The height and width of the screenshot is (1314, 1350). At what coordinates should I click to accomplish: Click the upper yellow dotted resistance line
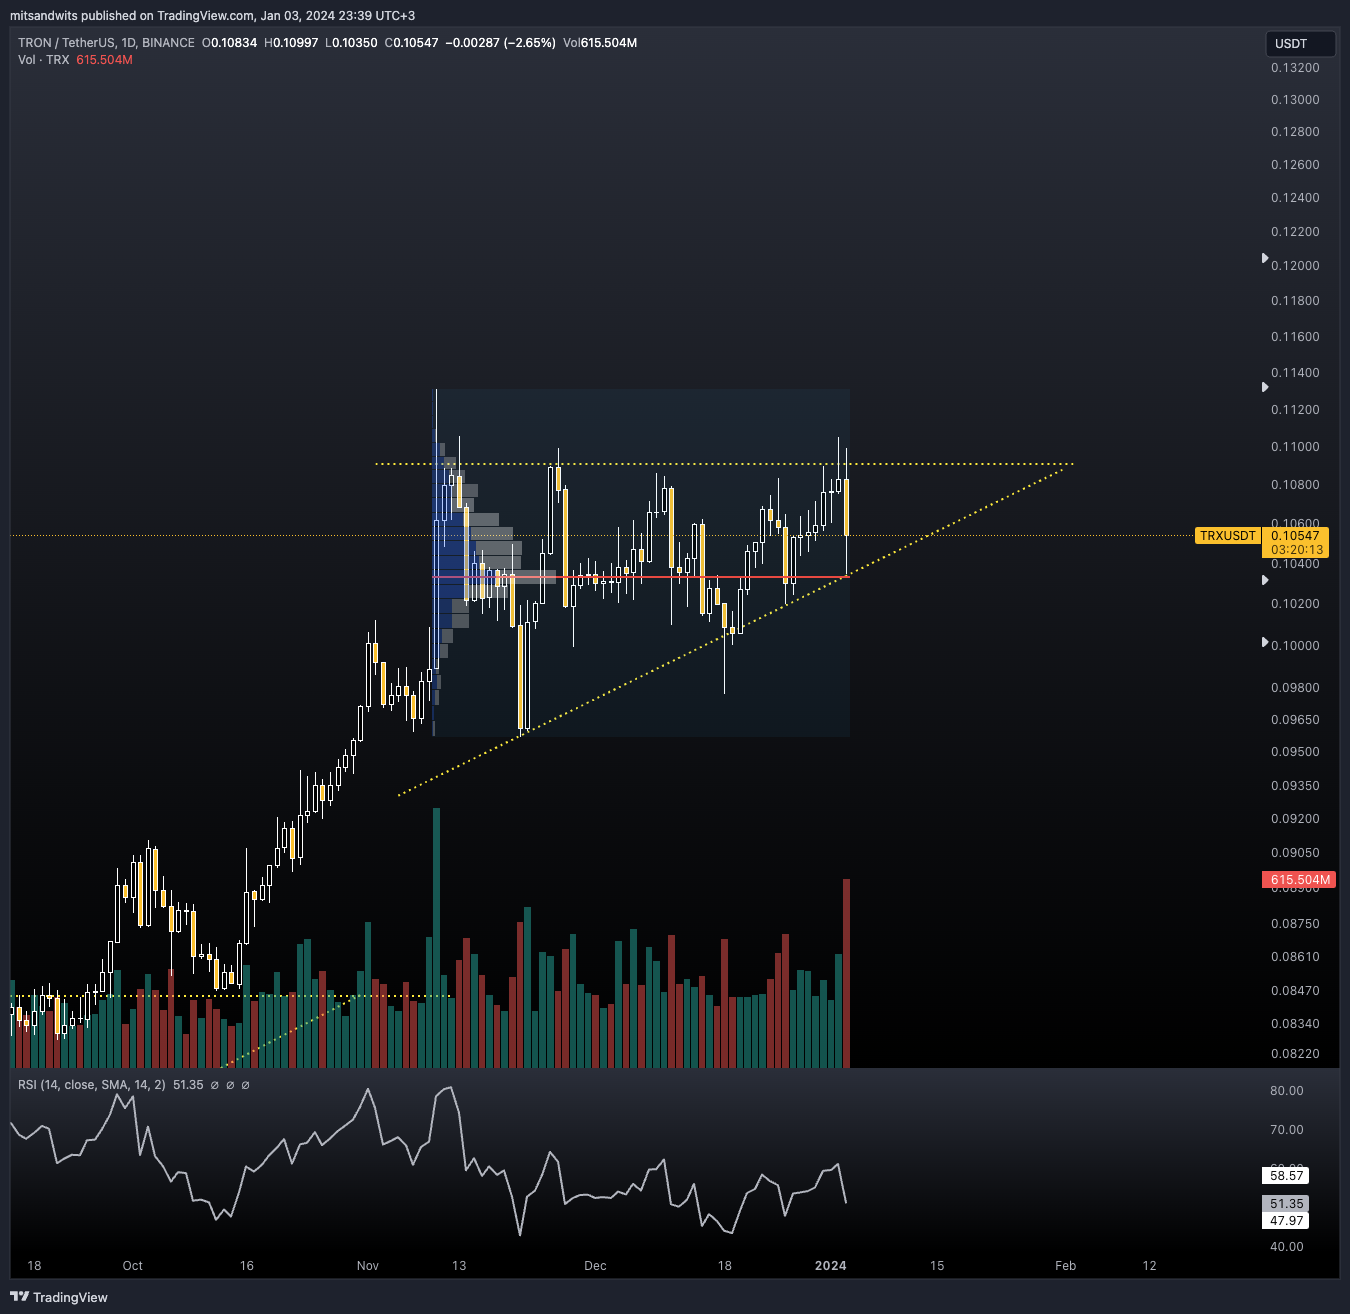[x=724, y=464]
